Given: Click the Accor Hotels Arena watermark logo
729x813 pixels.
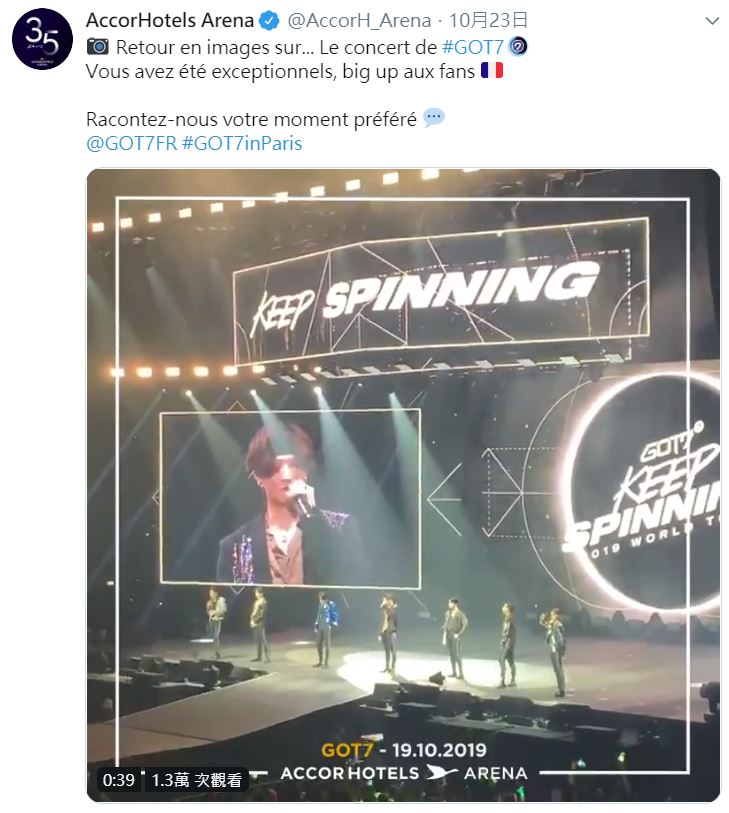Looking at the screenshot, I should [x=403, y=772].
